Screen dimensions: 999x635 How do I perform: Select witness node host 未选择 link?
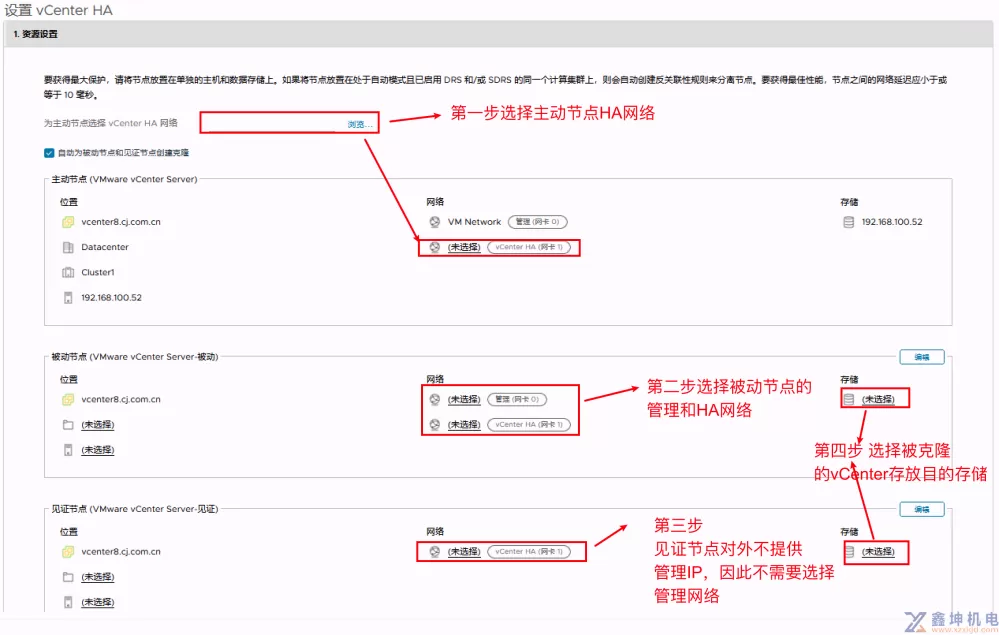pyautogui.click(x=97, y=602)
